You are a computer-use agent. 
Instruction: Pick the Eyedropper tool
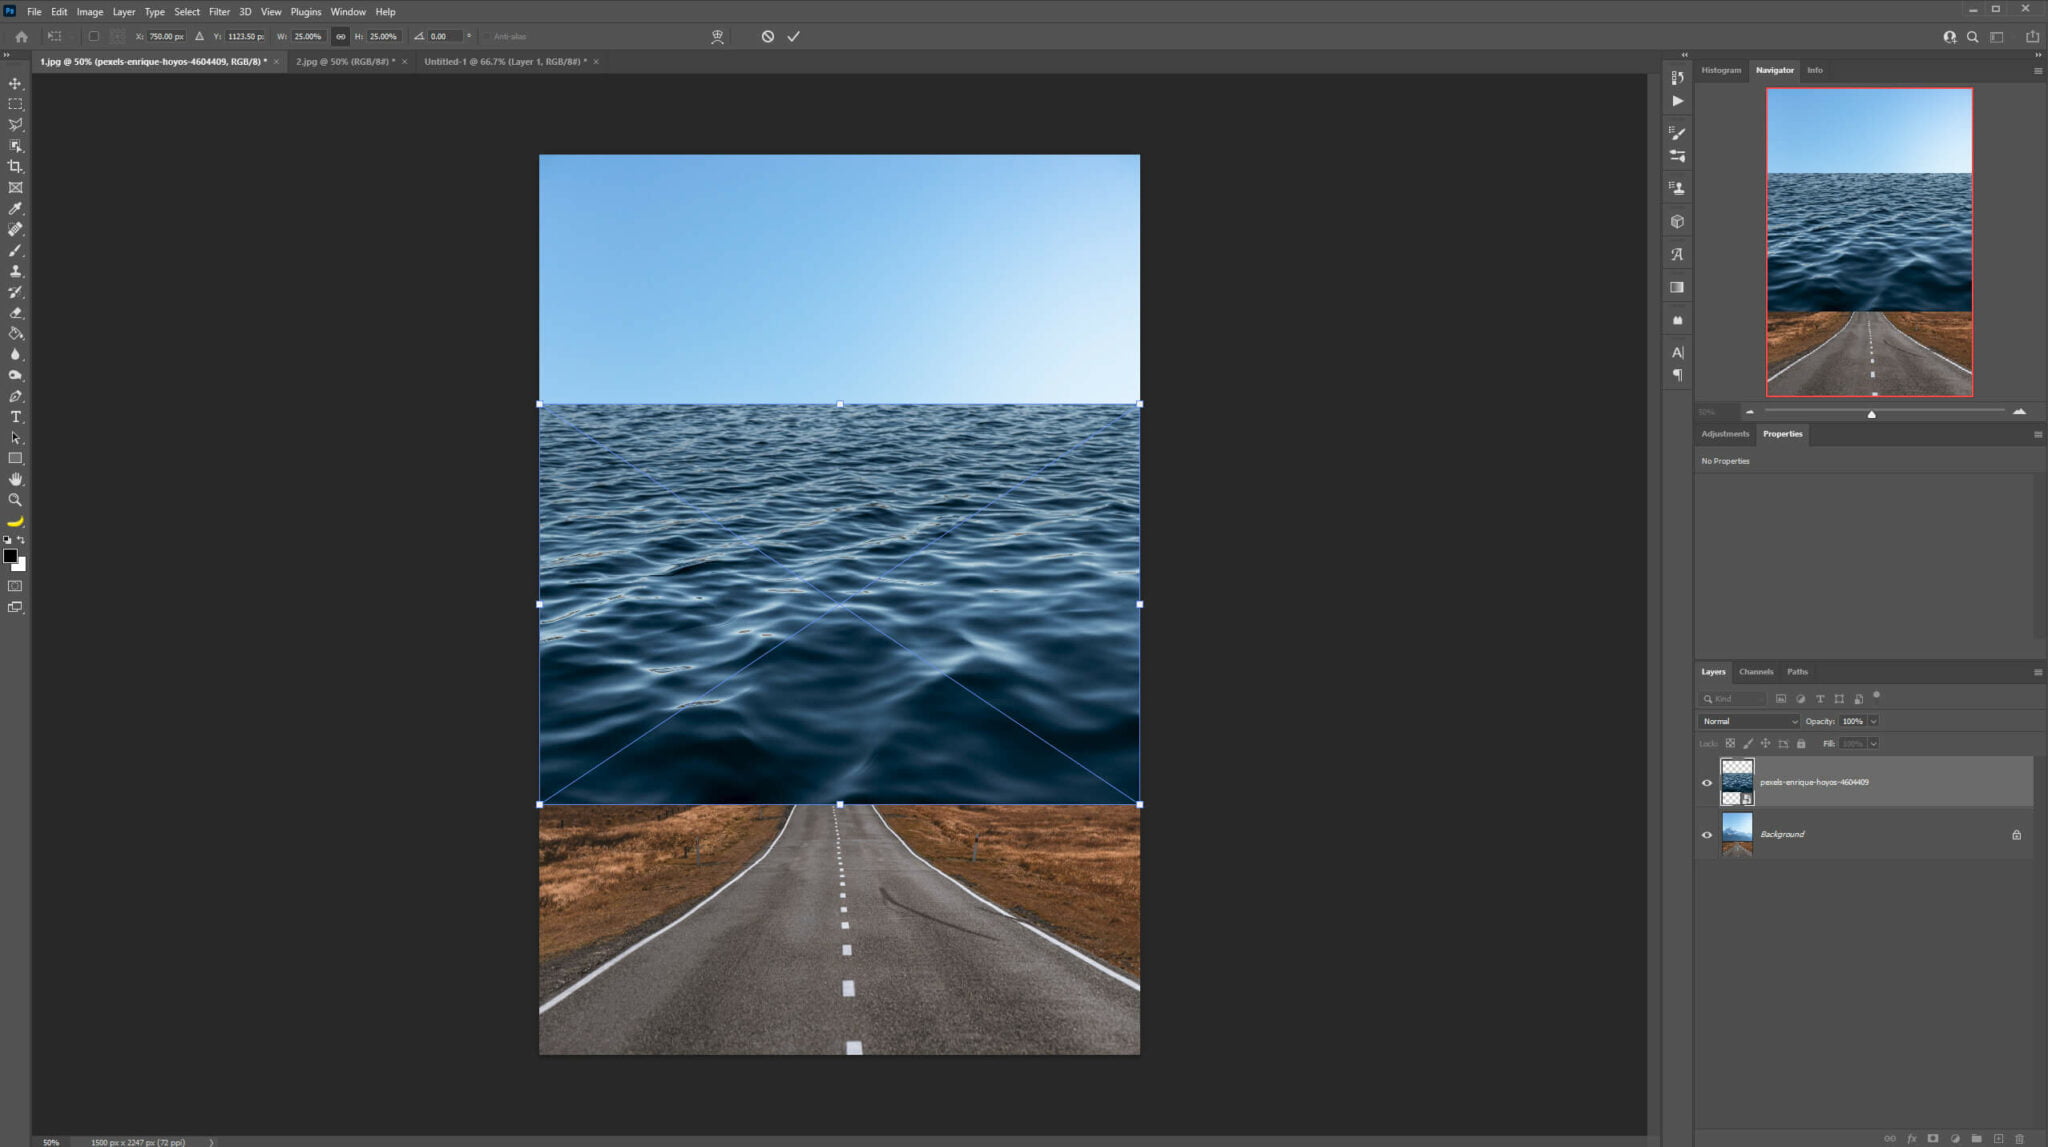pyautogui.click(x=16, y=209)
